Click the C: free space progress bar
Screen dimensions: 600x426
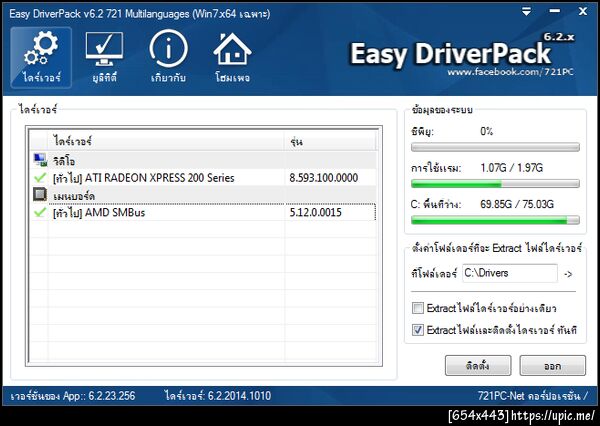pyautogui.click(x=495, y=220)
